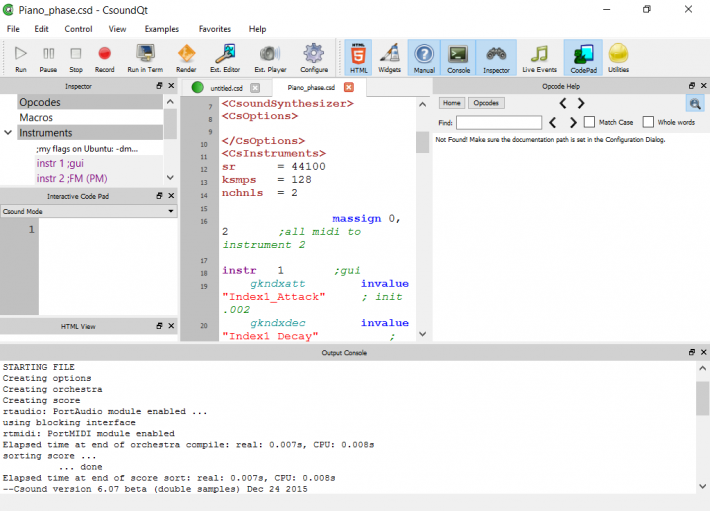Close the Interactive Code Pad panel
The image size is (710, 511).
pos(171,196)
